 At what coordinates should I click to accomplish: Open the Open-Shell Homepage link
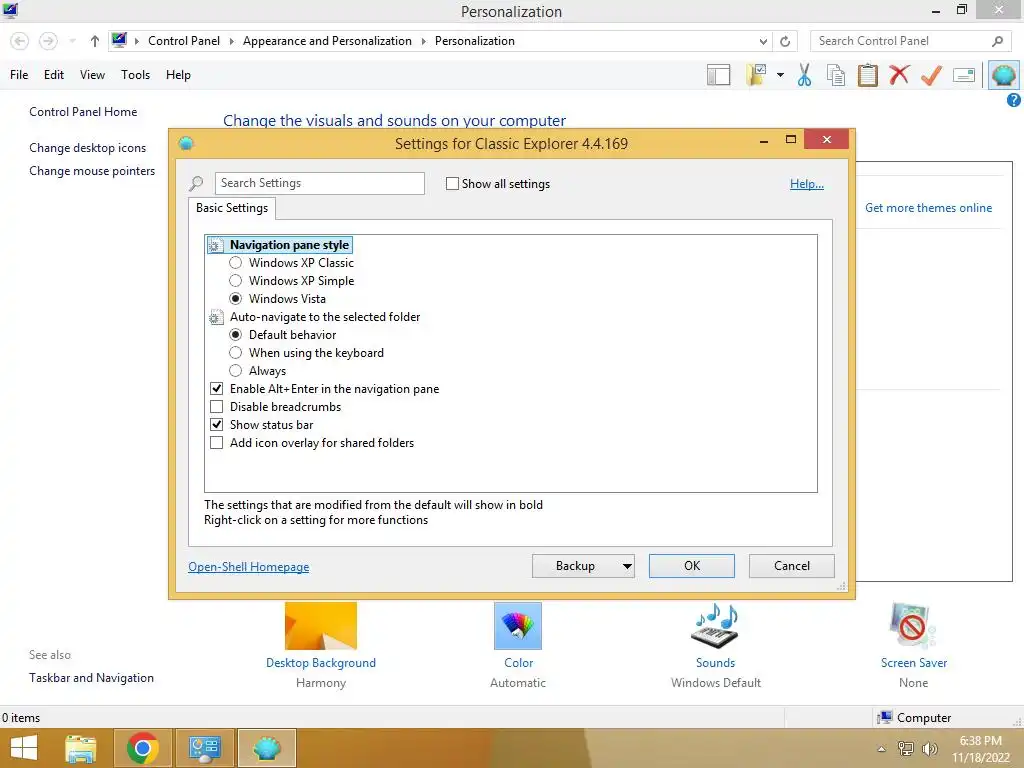(248, 567)
